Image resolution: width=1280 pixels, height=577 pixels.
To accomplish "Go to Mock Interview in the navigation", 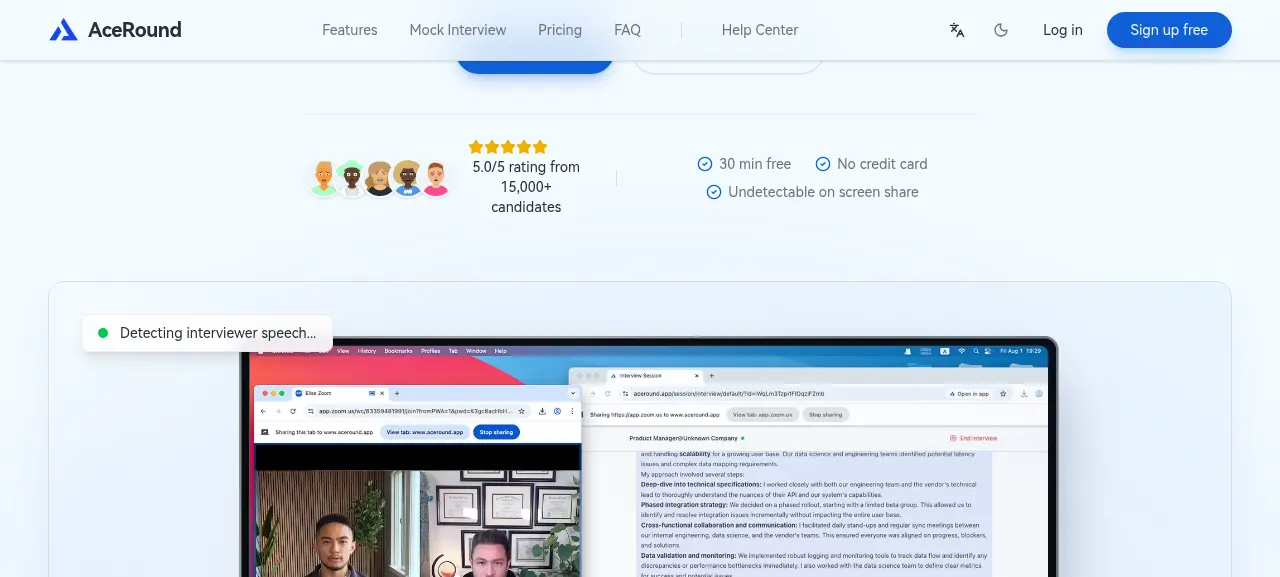I will click(x=458, y=30).
